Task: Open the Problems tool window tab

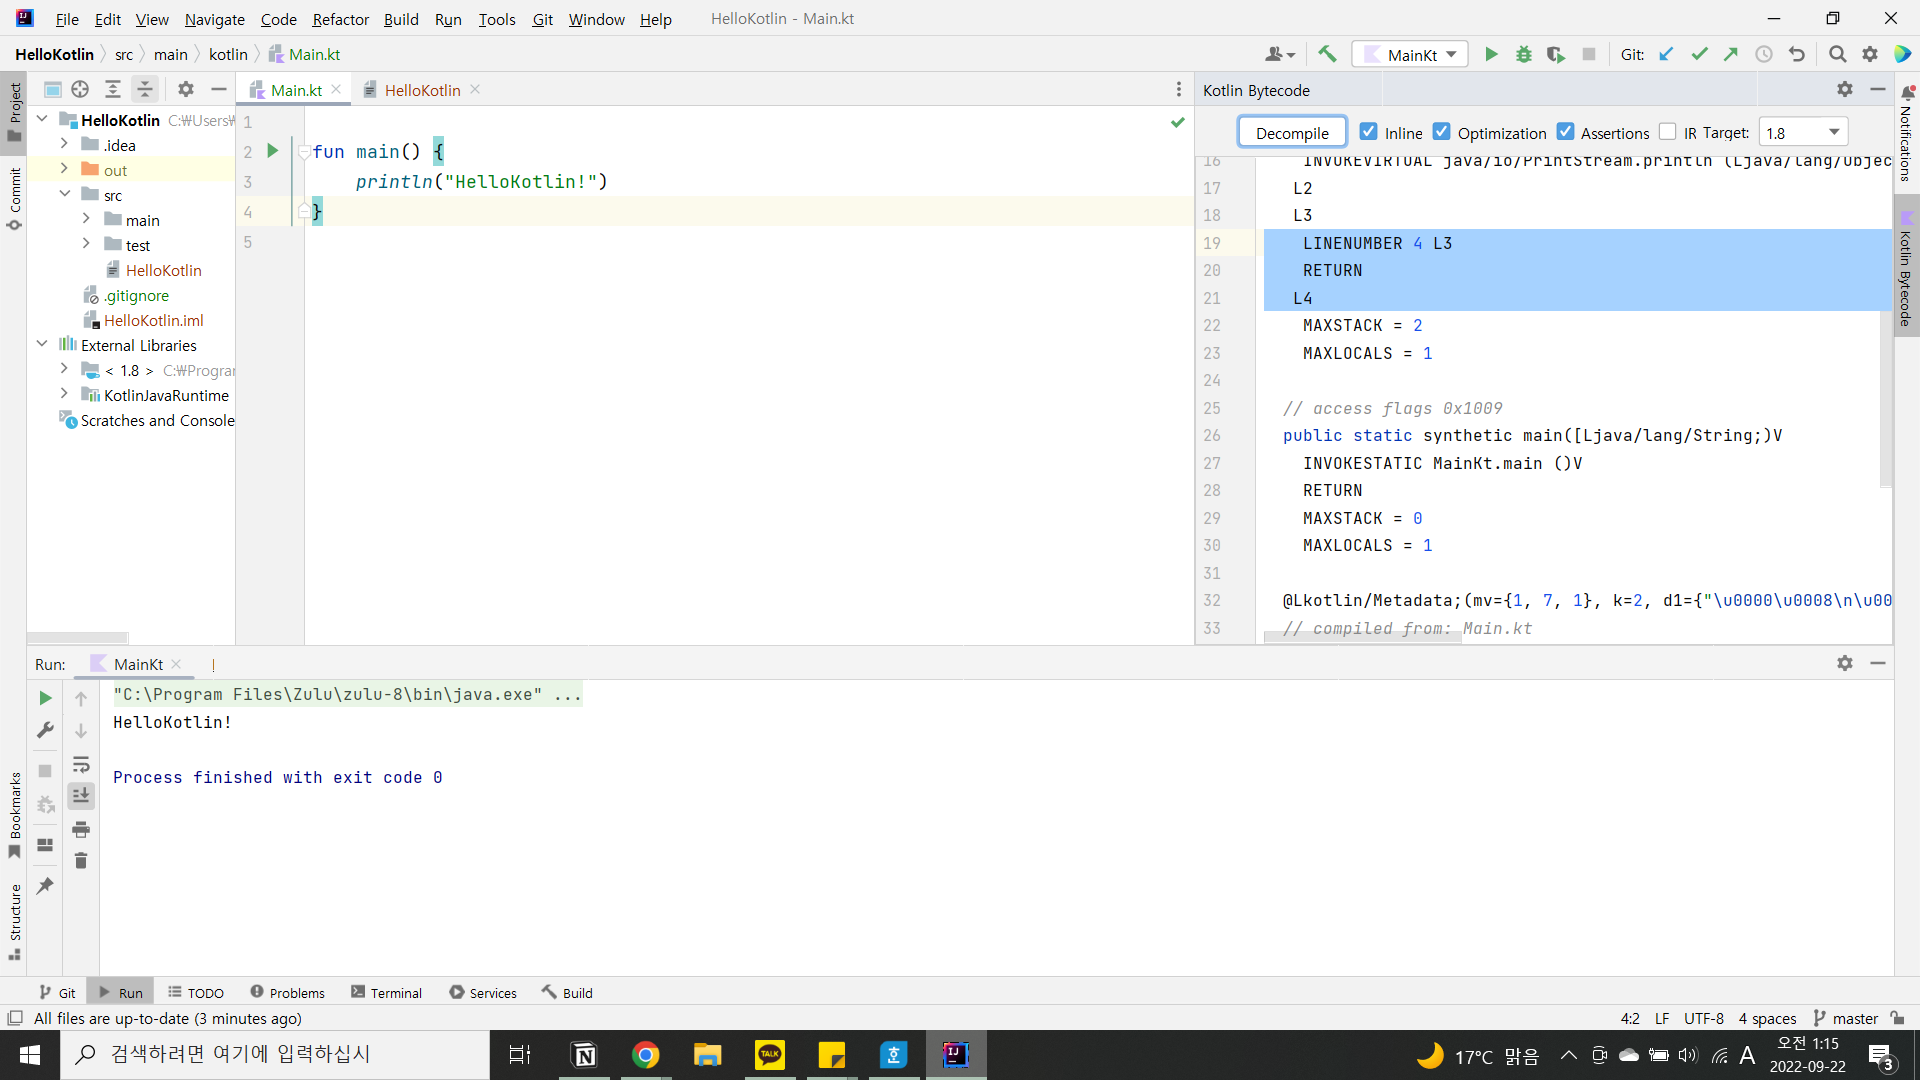Action: tap(288, 993)
